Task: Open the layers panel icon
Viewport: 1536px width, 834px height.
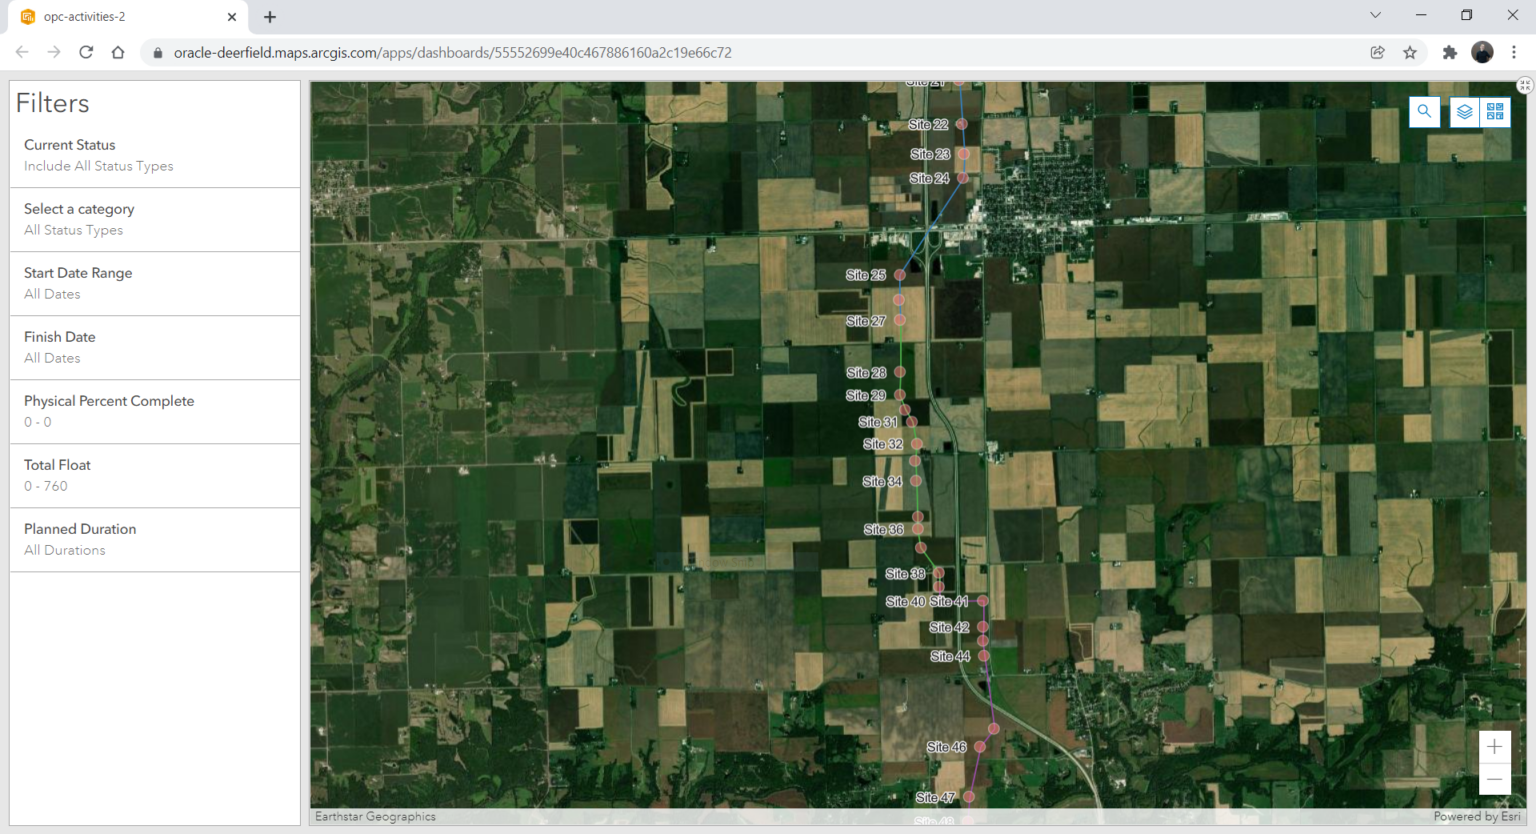Action: pyautogui.click(x=1463, y=112)
